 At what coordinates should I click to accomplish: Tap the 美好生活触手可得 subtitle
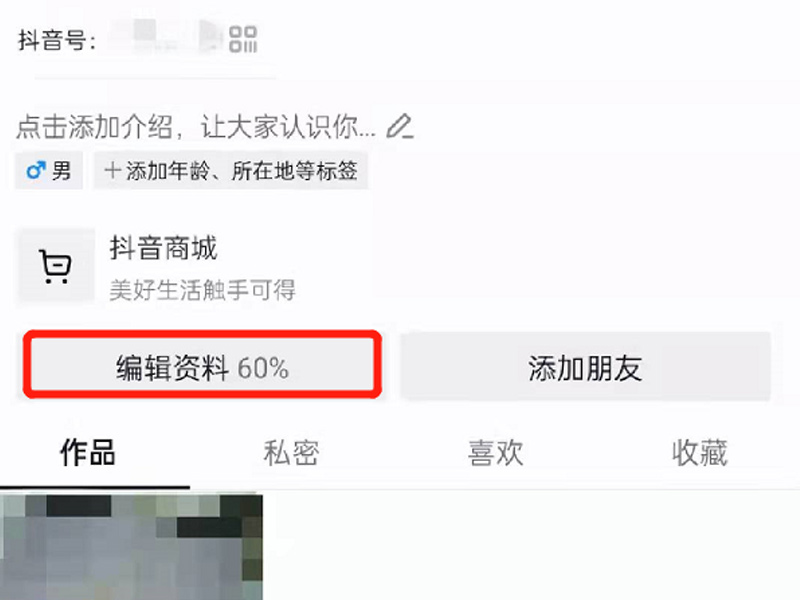point(202,290)
